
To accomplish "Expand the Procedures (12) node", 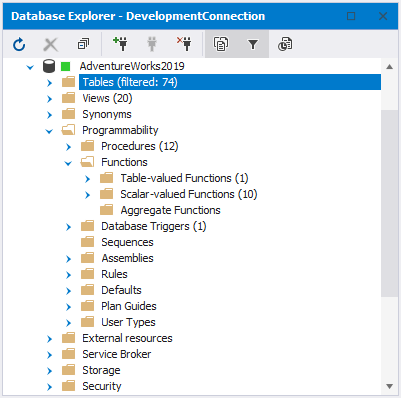I will 69,147.
